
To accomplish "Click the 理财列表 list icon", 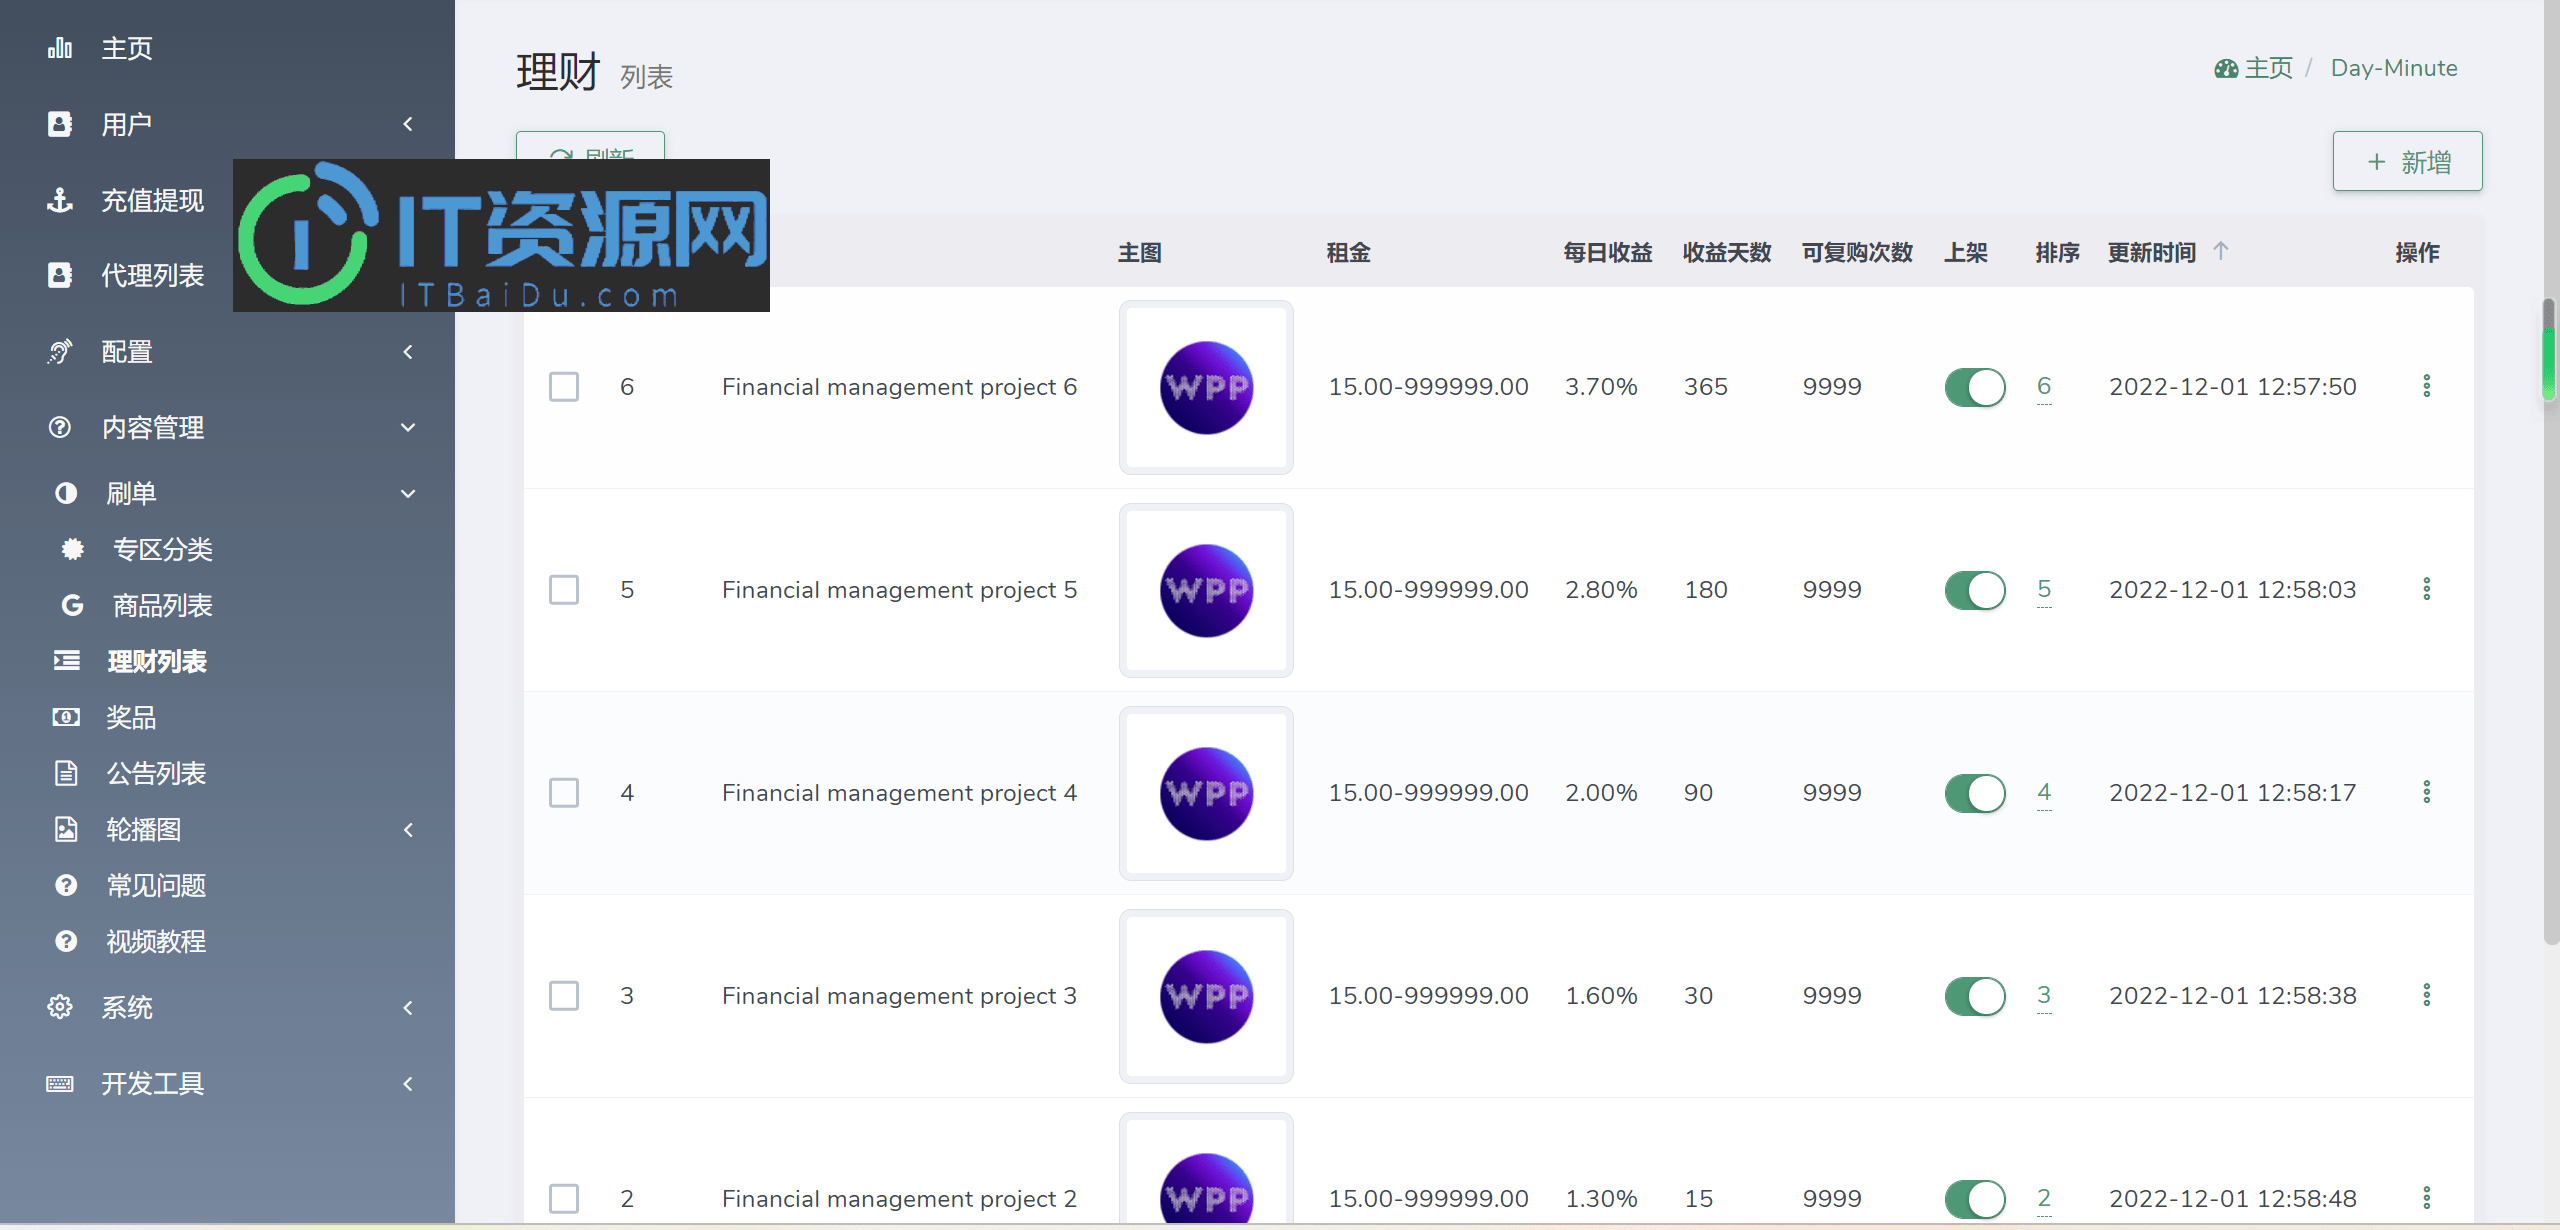I will click(66, 661).
